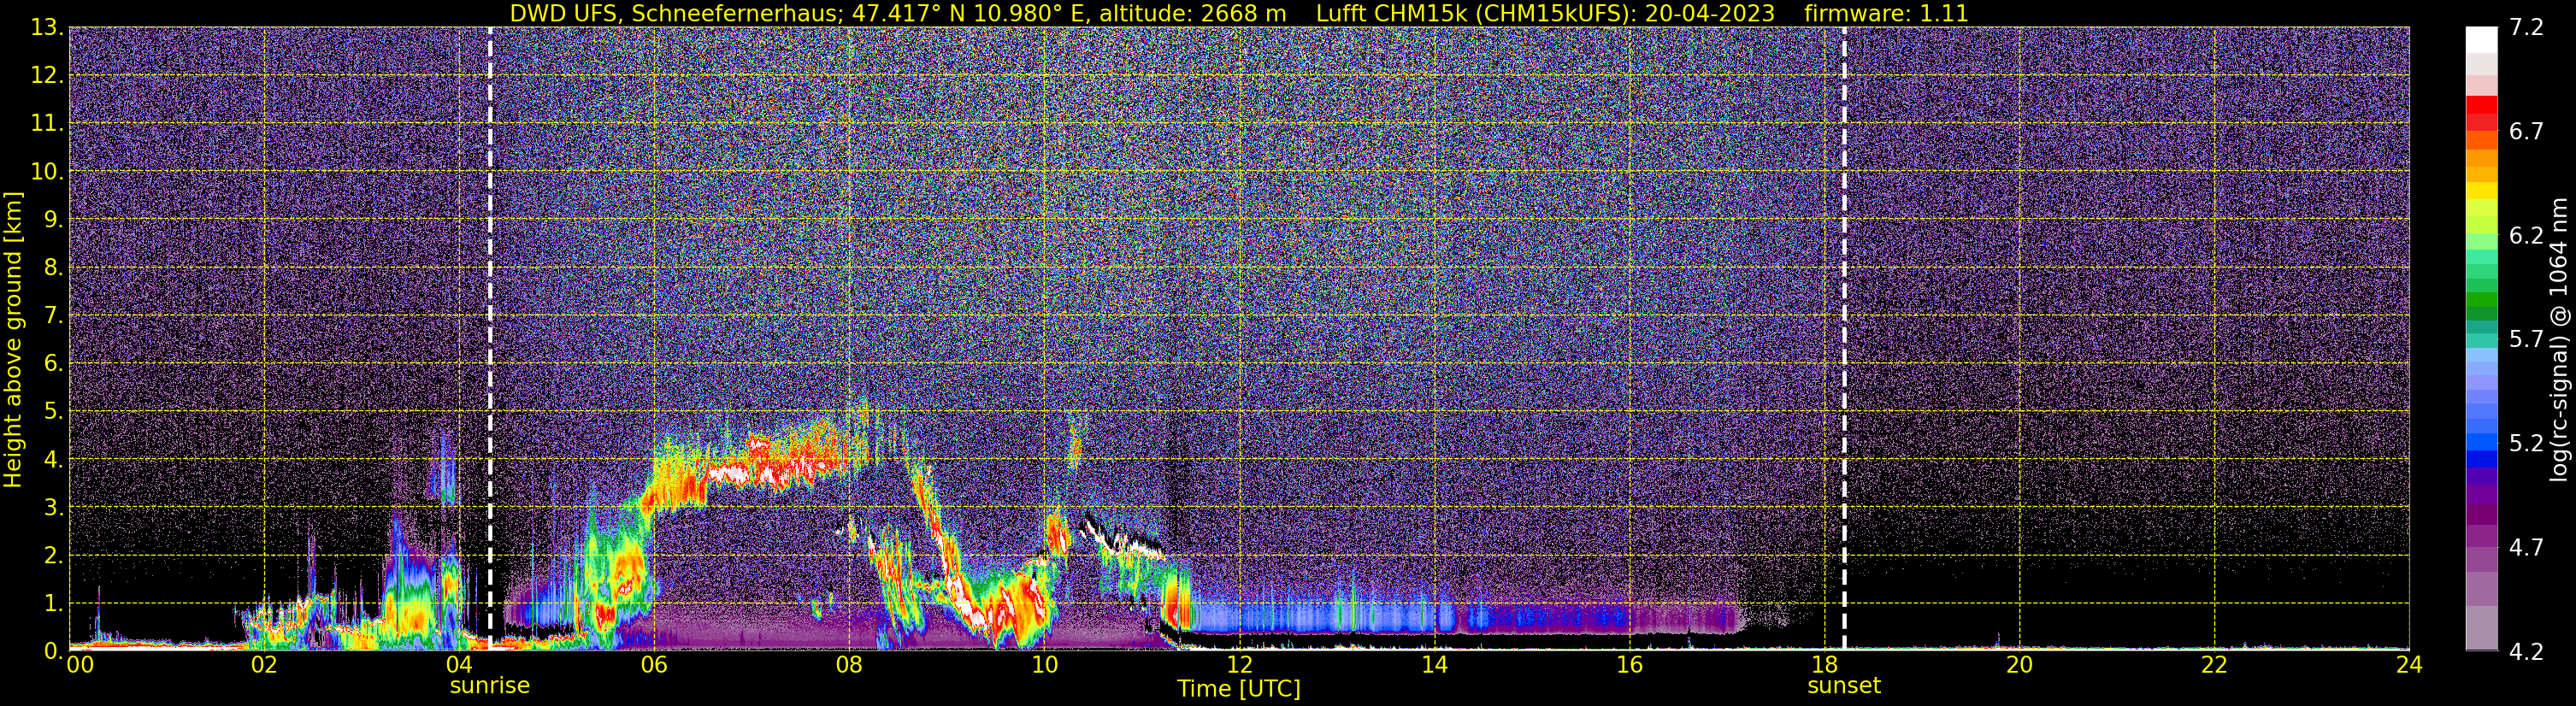Click the '3.' height tick label

point(53,508)
